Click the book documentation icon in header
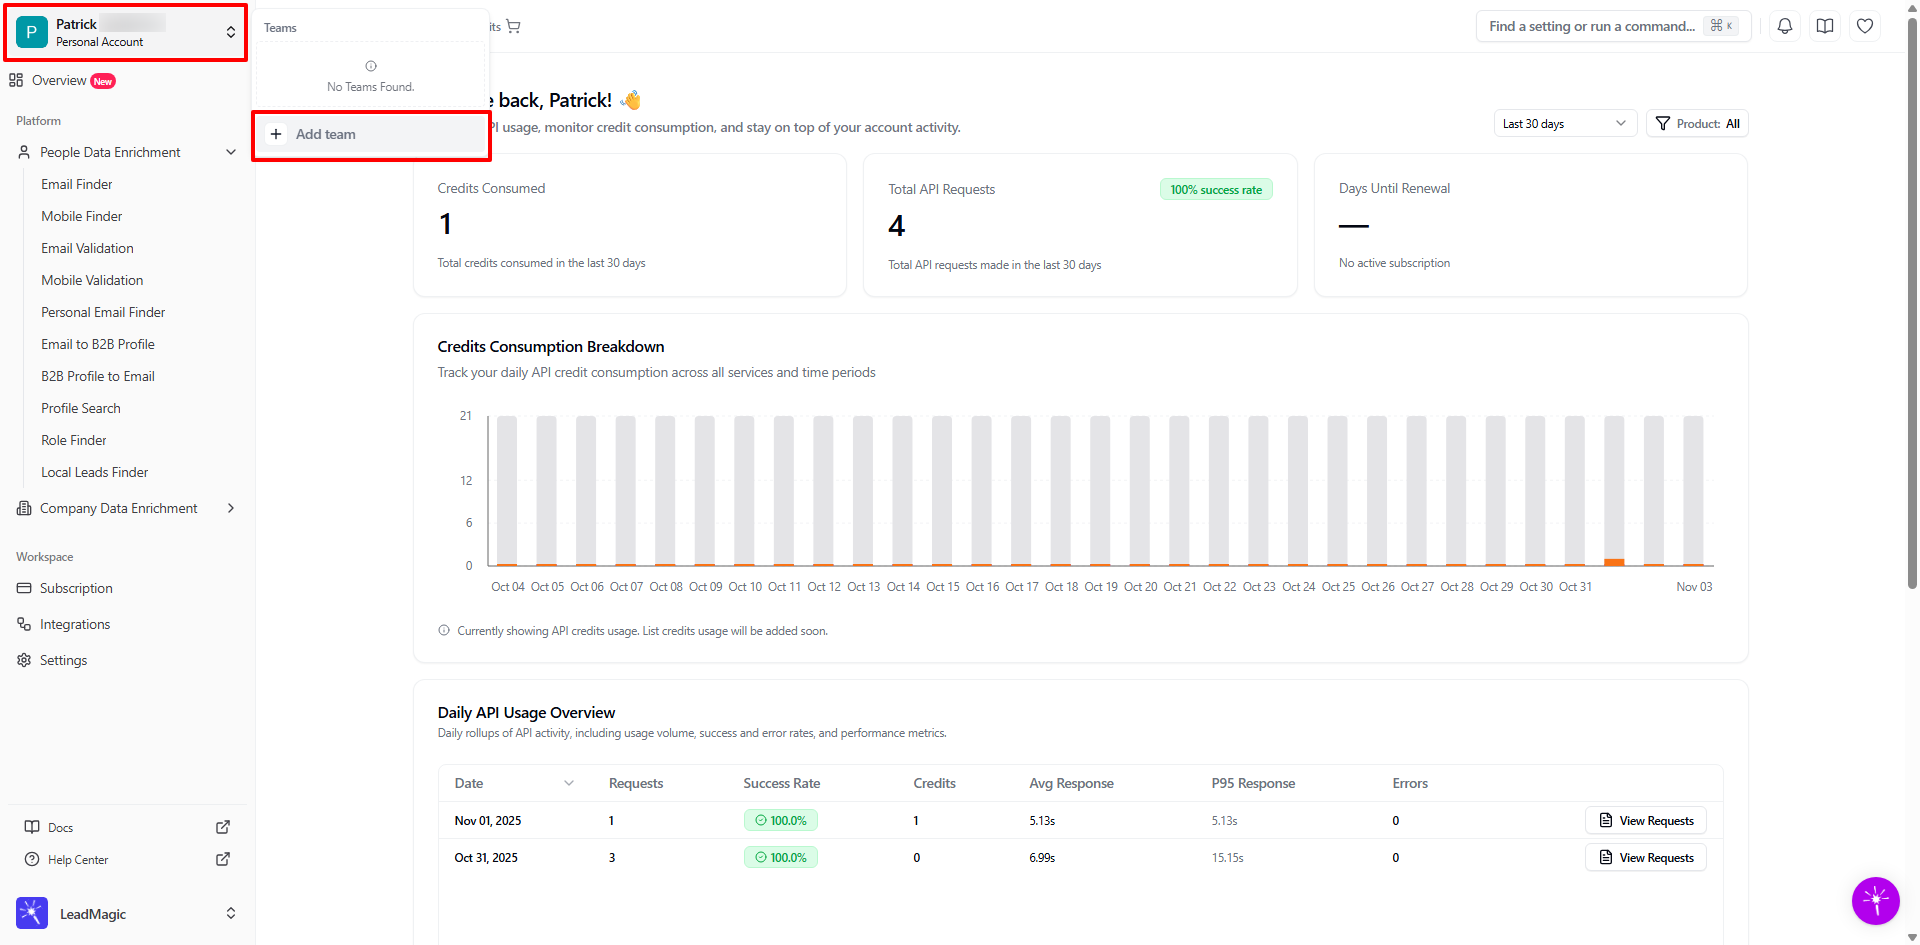Image resolution: width=1920 pixels, height=945 pixels. tap(1825, 26)
